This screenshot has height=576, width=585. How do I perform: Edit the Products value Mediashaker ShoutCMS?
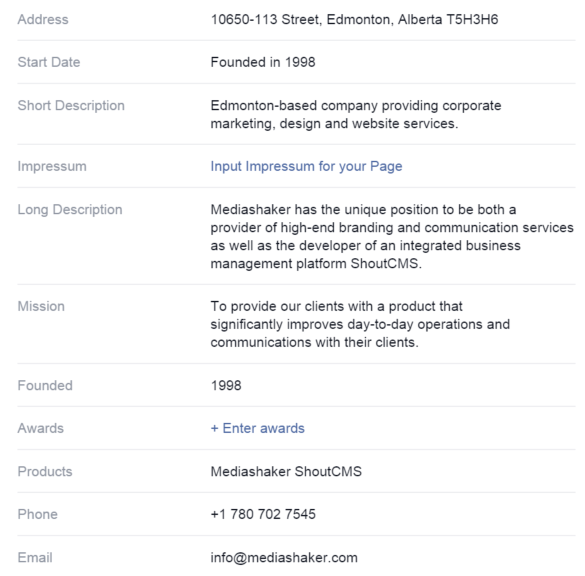pyautogui.click(x=286, y=472)
